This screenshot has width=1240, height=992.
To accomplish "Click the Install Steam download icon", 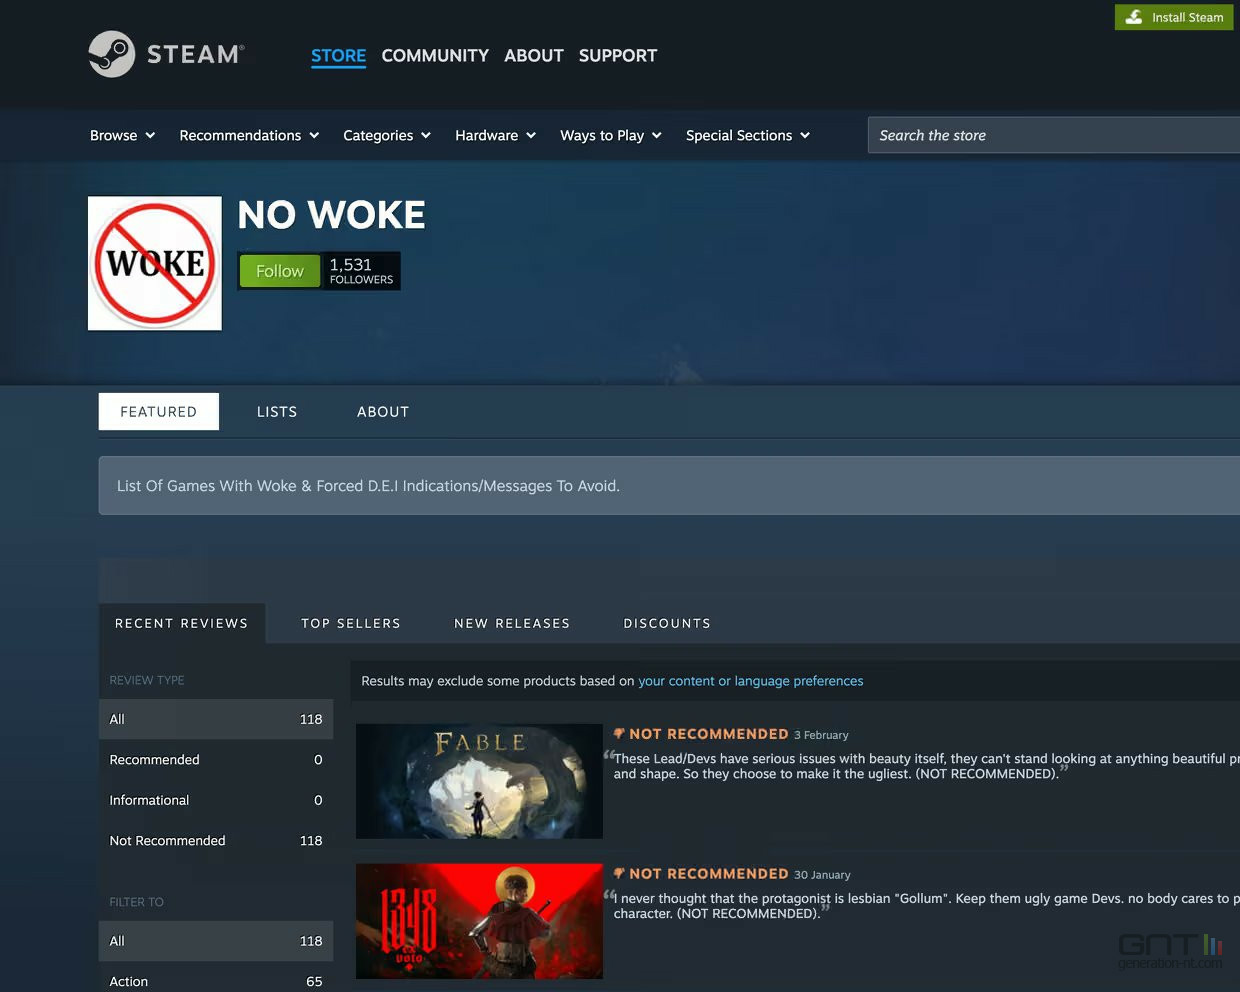I will point(1133,17).
